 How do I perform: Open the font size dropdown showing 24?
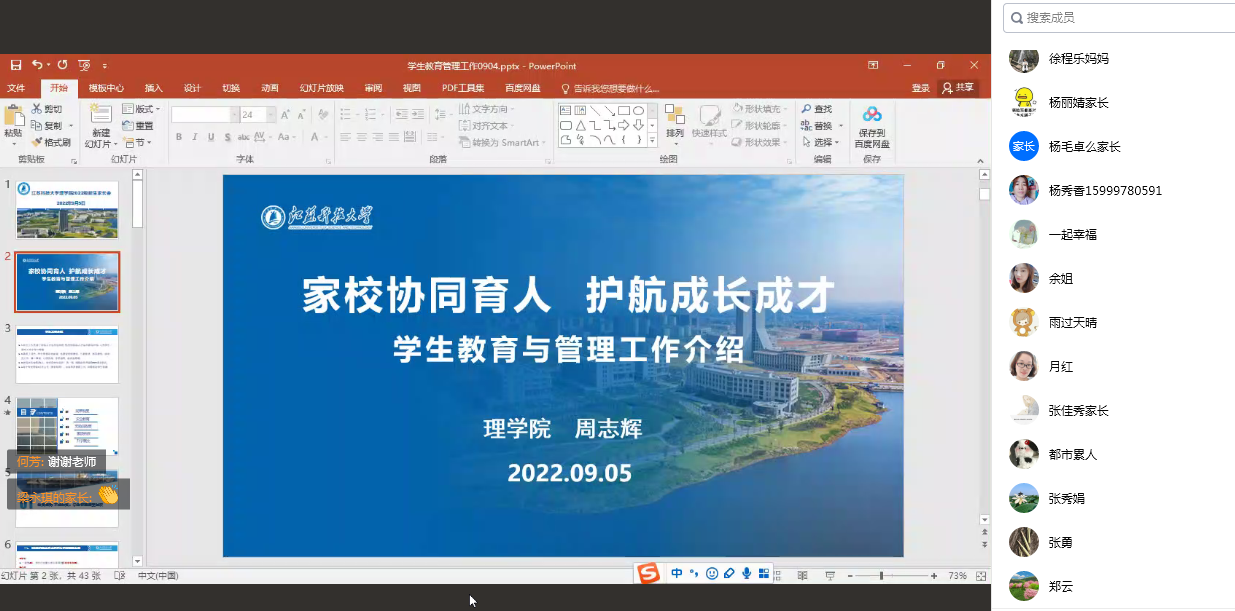[271, 115]
